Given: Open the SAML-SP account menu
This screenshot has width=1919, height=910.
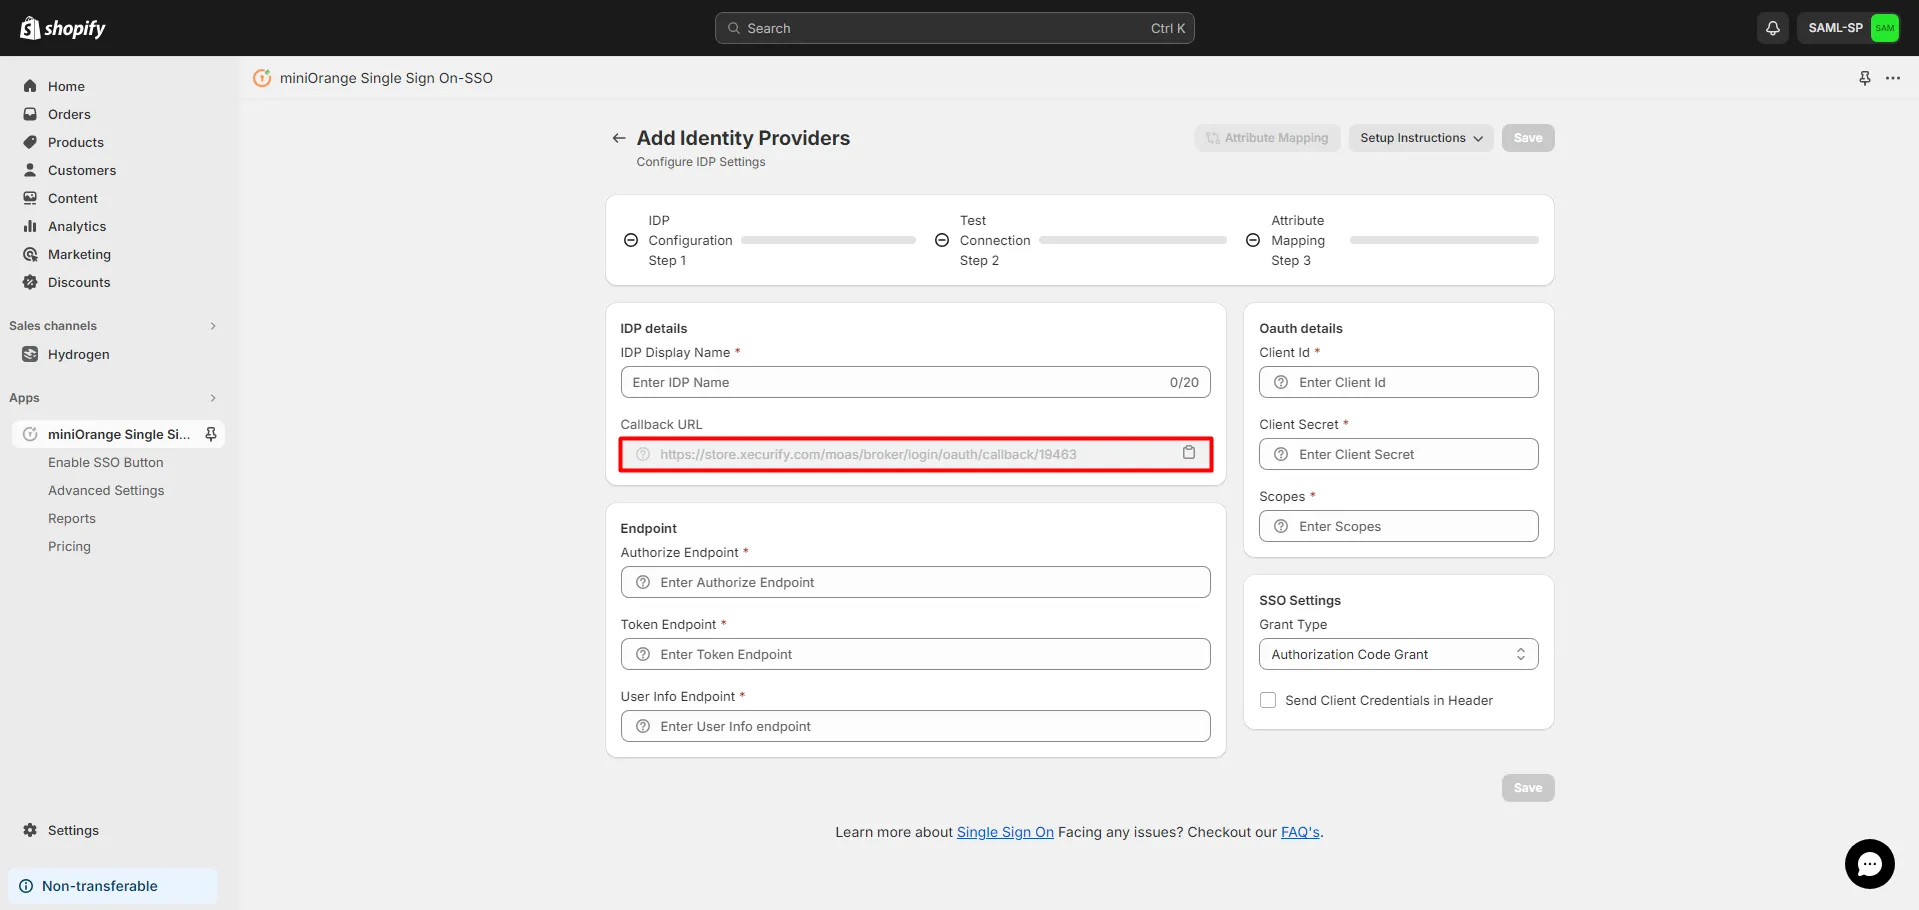Looking at the screenshot, I should coord(1852,28).
